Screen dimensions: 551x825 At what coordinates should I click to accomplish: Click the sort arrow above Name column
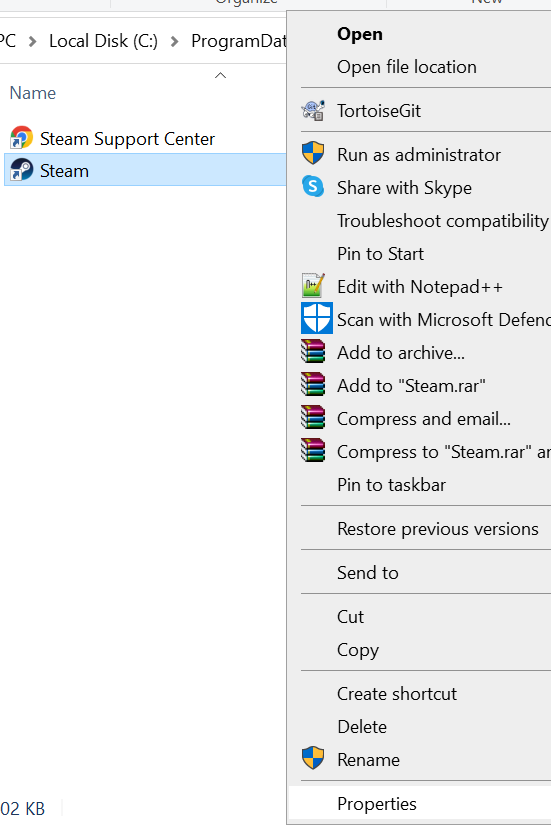tap(221, 75)
